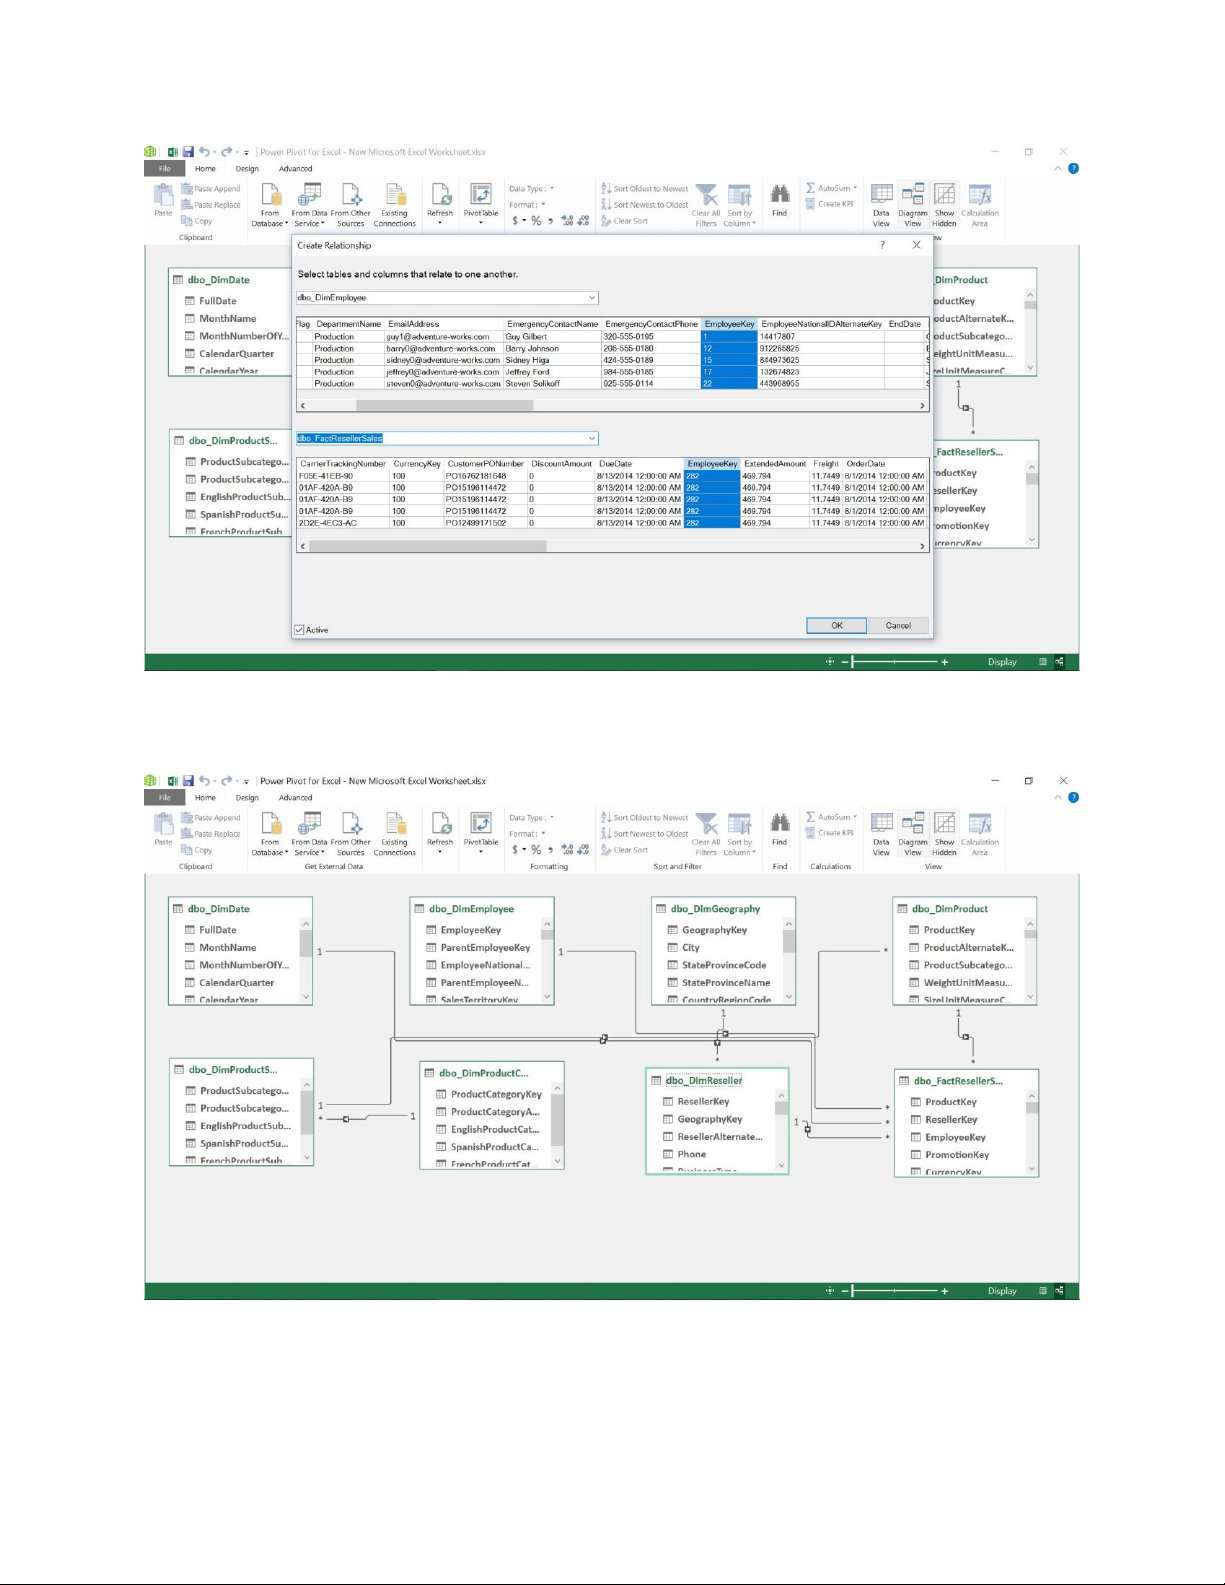Click the Find binoculars icon above the dbo_DimGeography table
Viewport: 1225px width, 1585px height.
coord(780,824)
